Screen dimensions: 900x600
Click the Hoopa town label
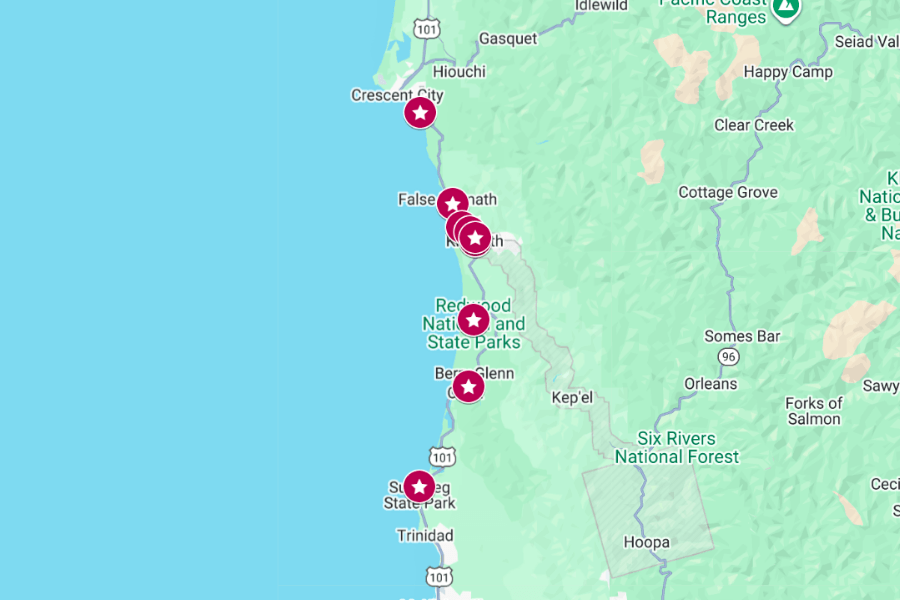(x=646, y=542)
